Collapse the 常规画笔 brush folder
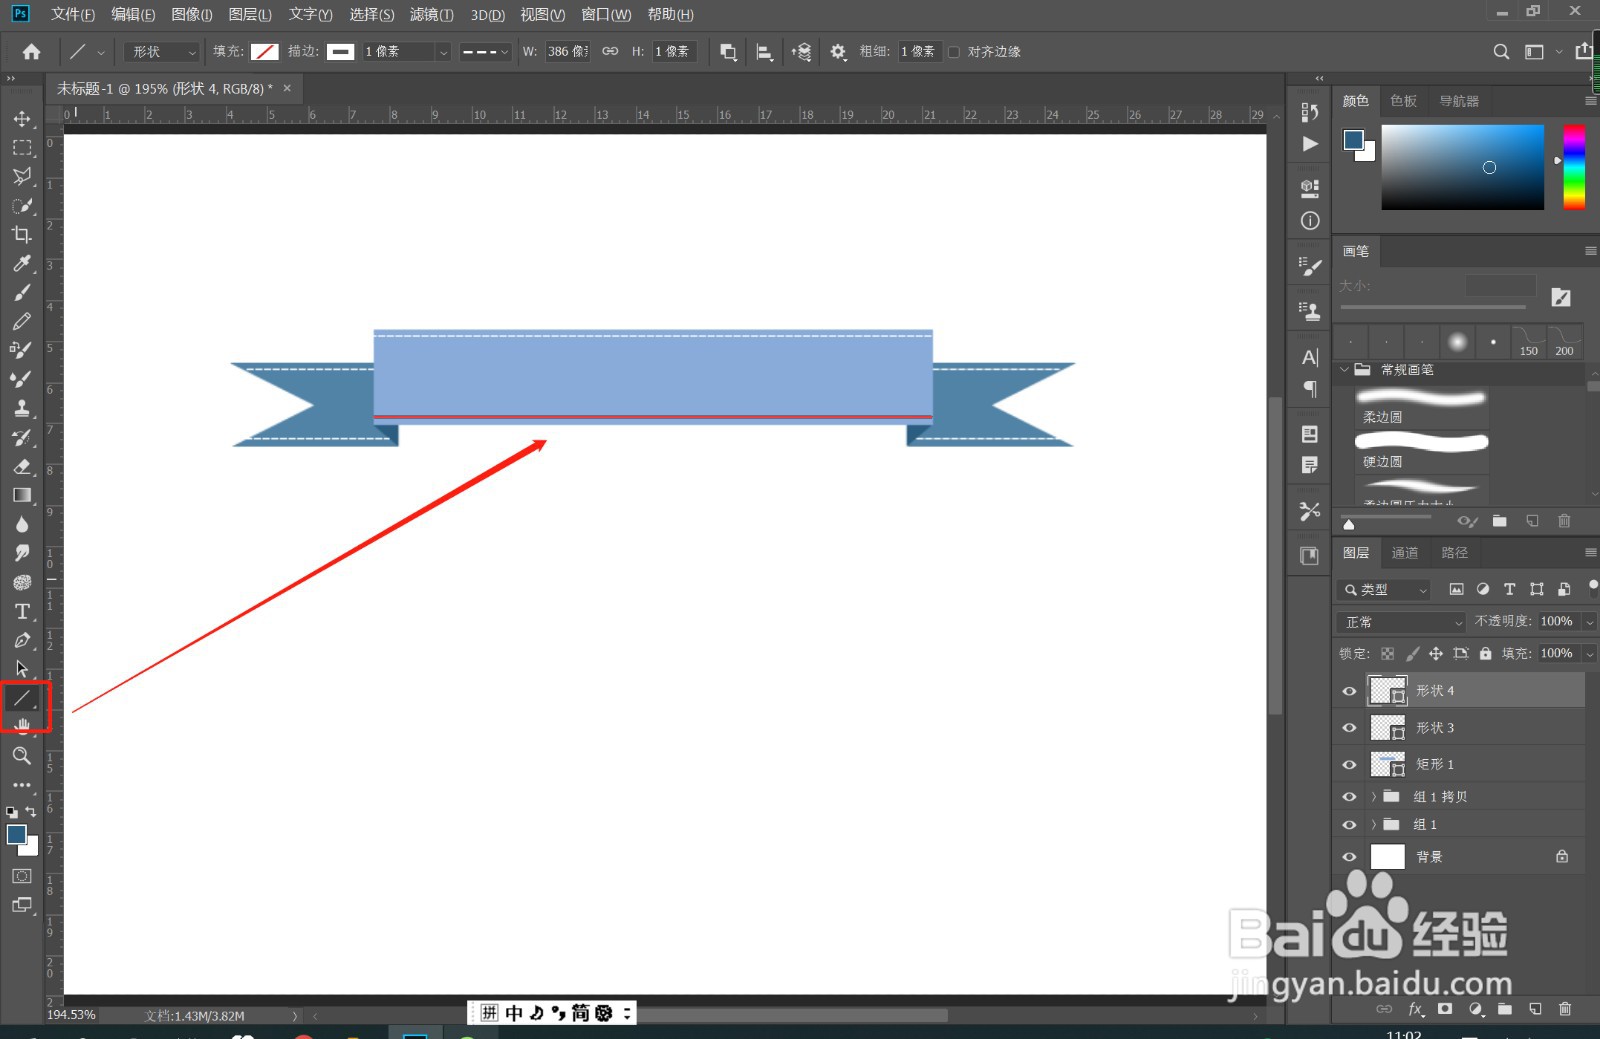The height and width of the screenshot is (1039, 1600). [x=1345, y=370]
